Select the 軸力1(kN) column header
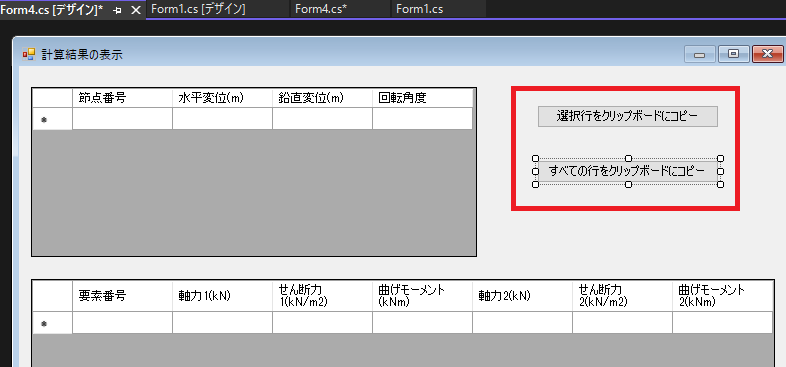 (x=223, y=296)
